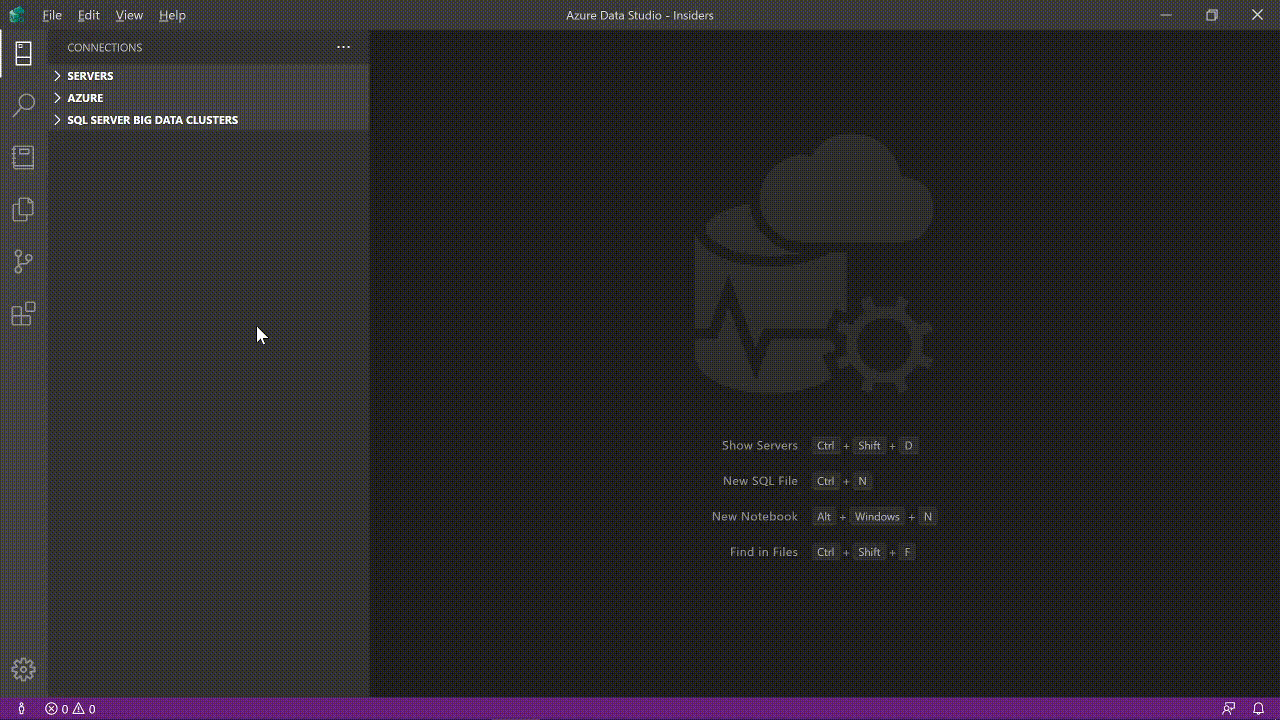Open the notifications bell in the status bar
The height and width of the screenshot is (720, 1280).
1259,708
